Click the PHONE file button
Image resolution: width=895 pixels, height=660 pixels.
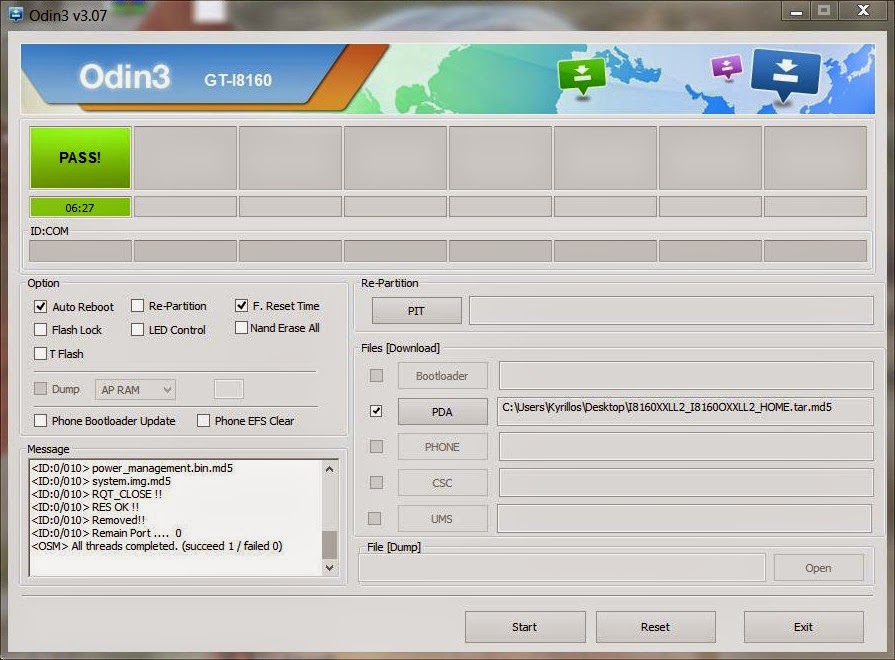tap(442, 447)
